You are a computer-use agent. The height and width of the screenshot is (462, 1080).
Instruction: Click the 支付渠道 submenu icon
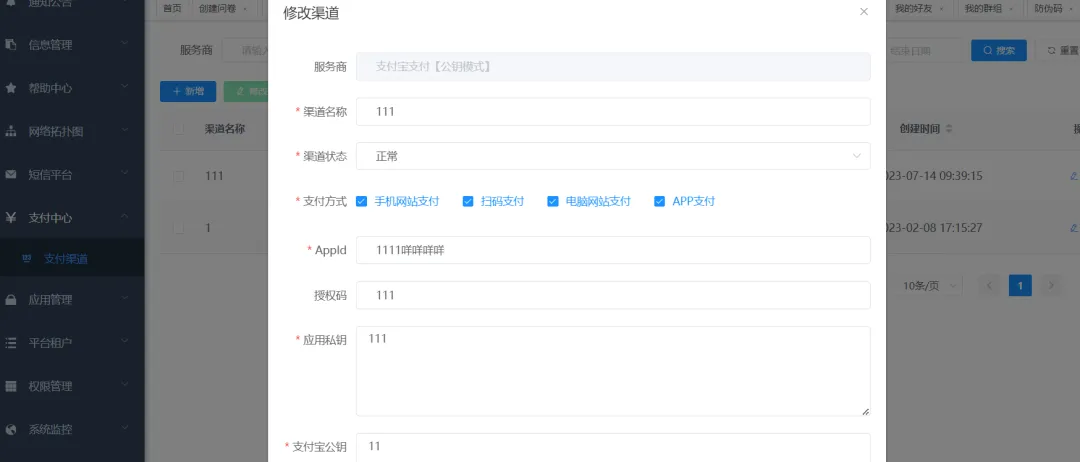[x=28, y=259]
